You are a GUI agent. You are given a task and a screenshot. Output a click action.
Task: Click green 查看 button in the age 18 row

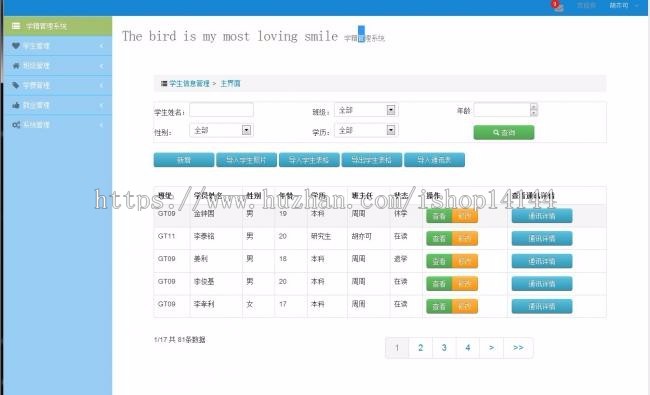click(x=439, y=261)
